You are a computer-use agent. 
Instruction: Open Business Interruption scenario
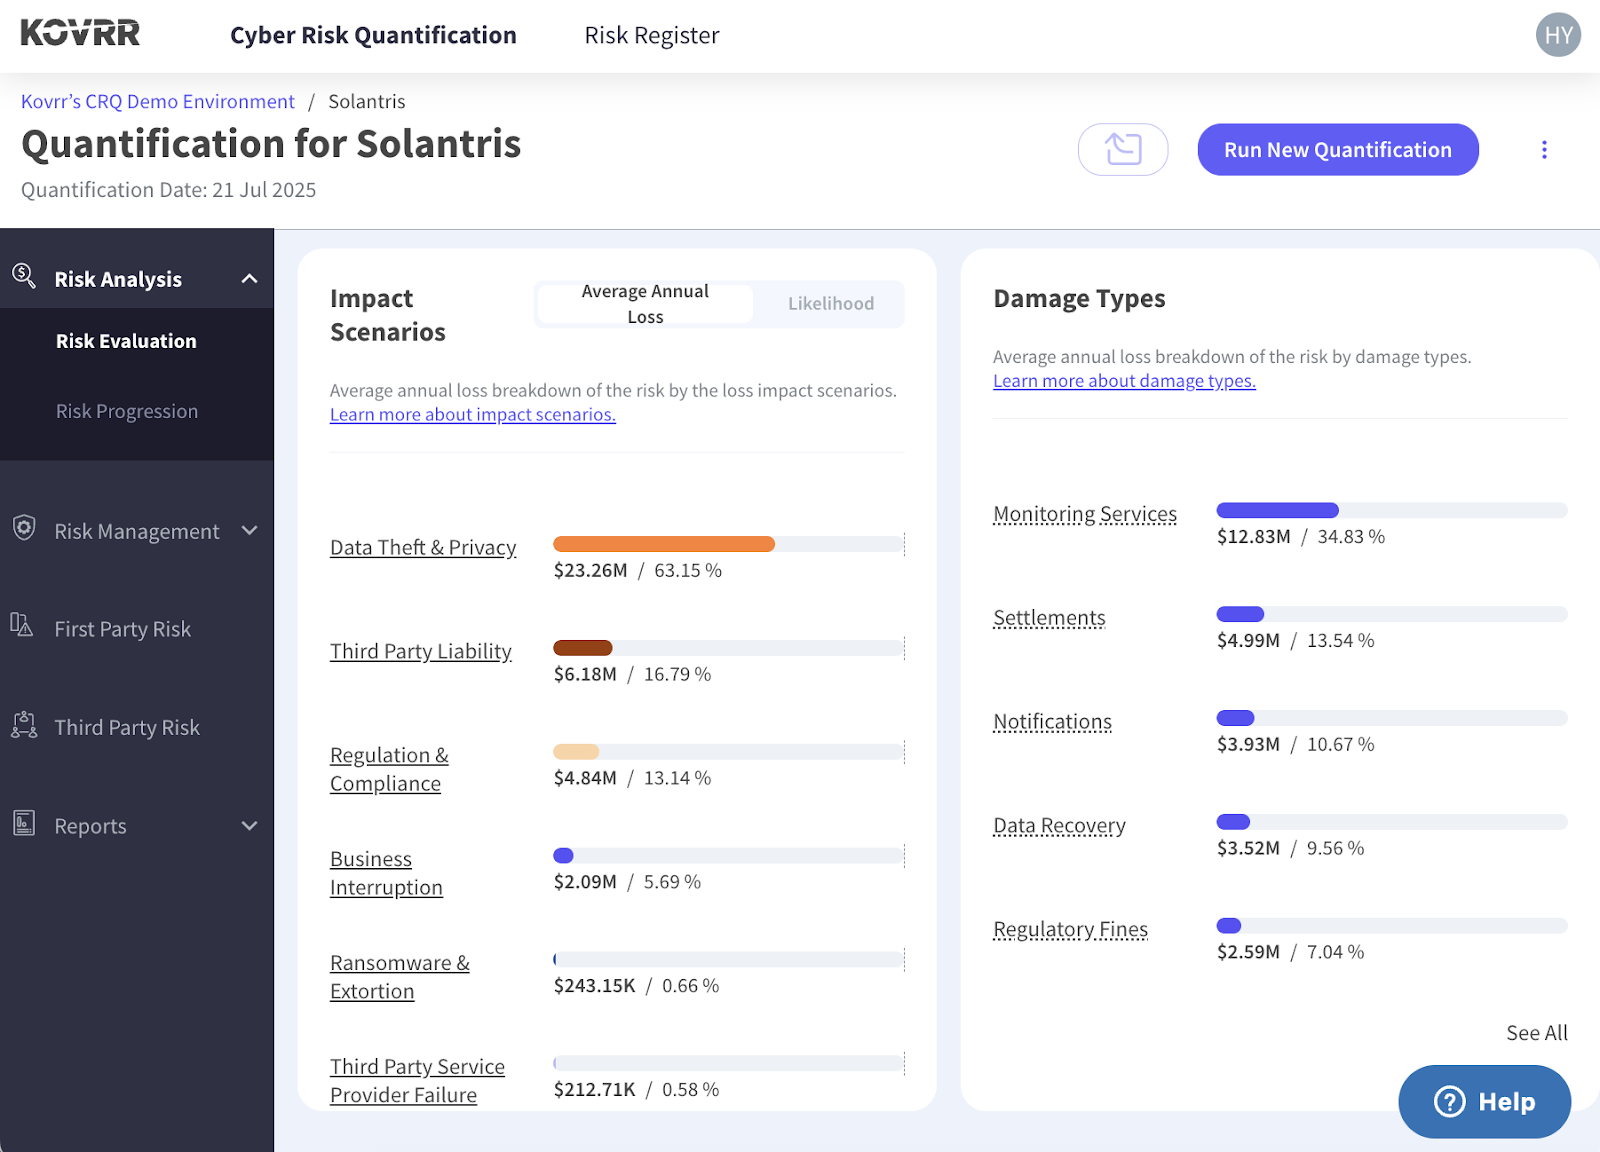pos(386,873)
